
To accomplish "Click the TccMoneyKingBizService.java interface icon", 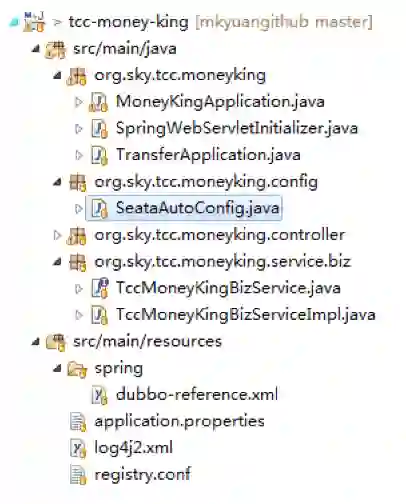I will [x=100, y=288].
